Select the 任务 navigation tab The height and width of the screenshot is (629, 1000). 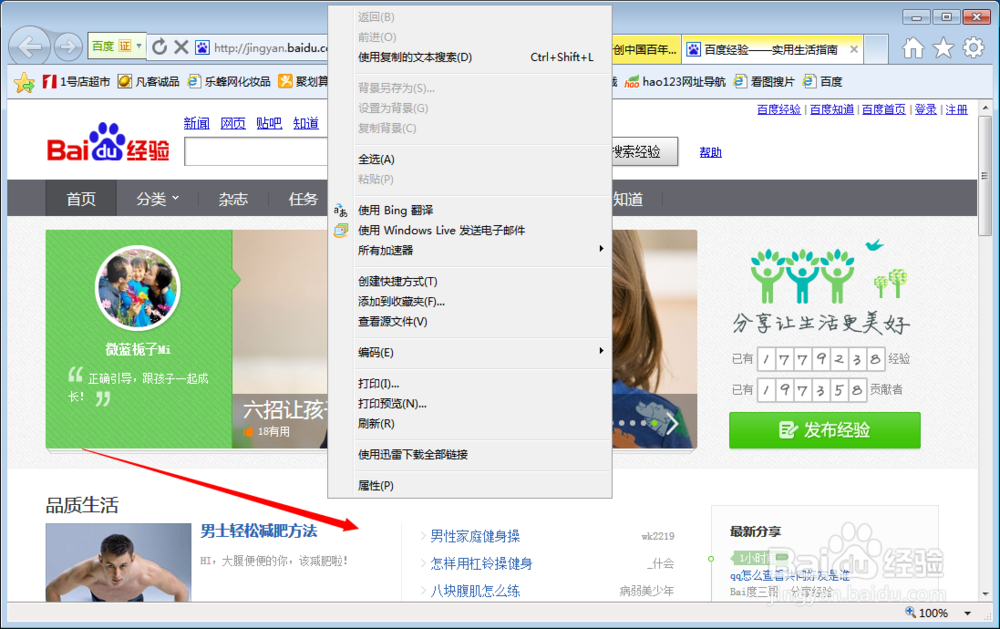[x=303, y=199]
